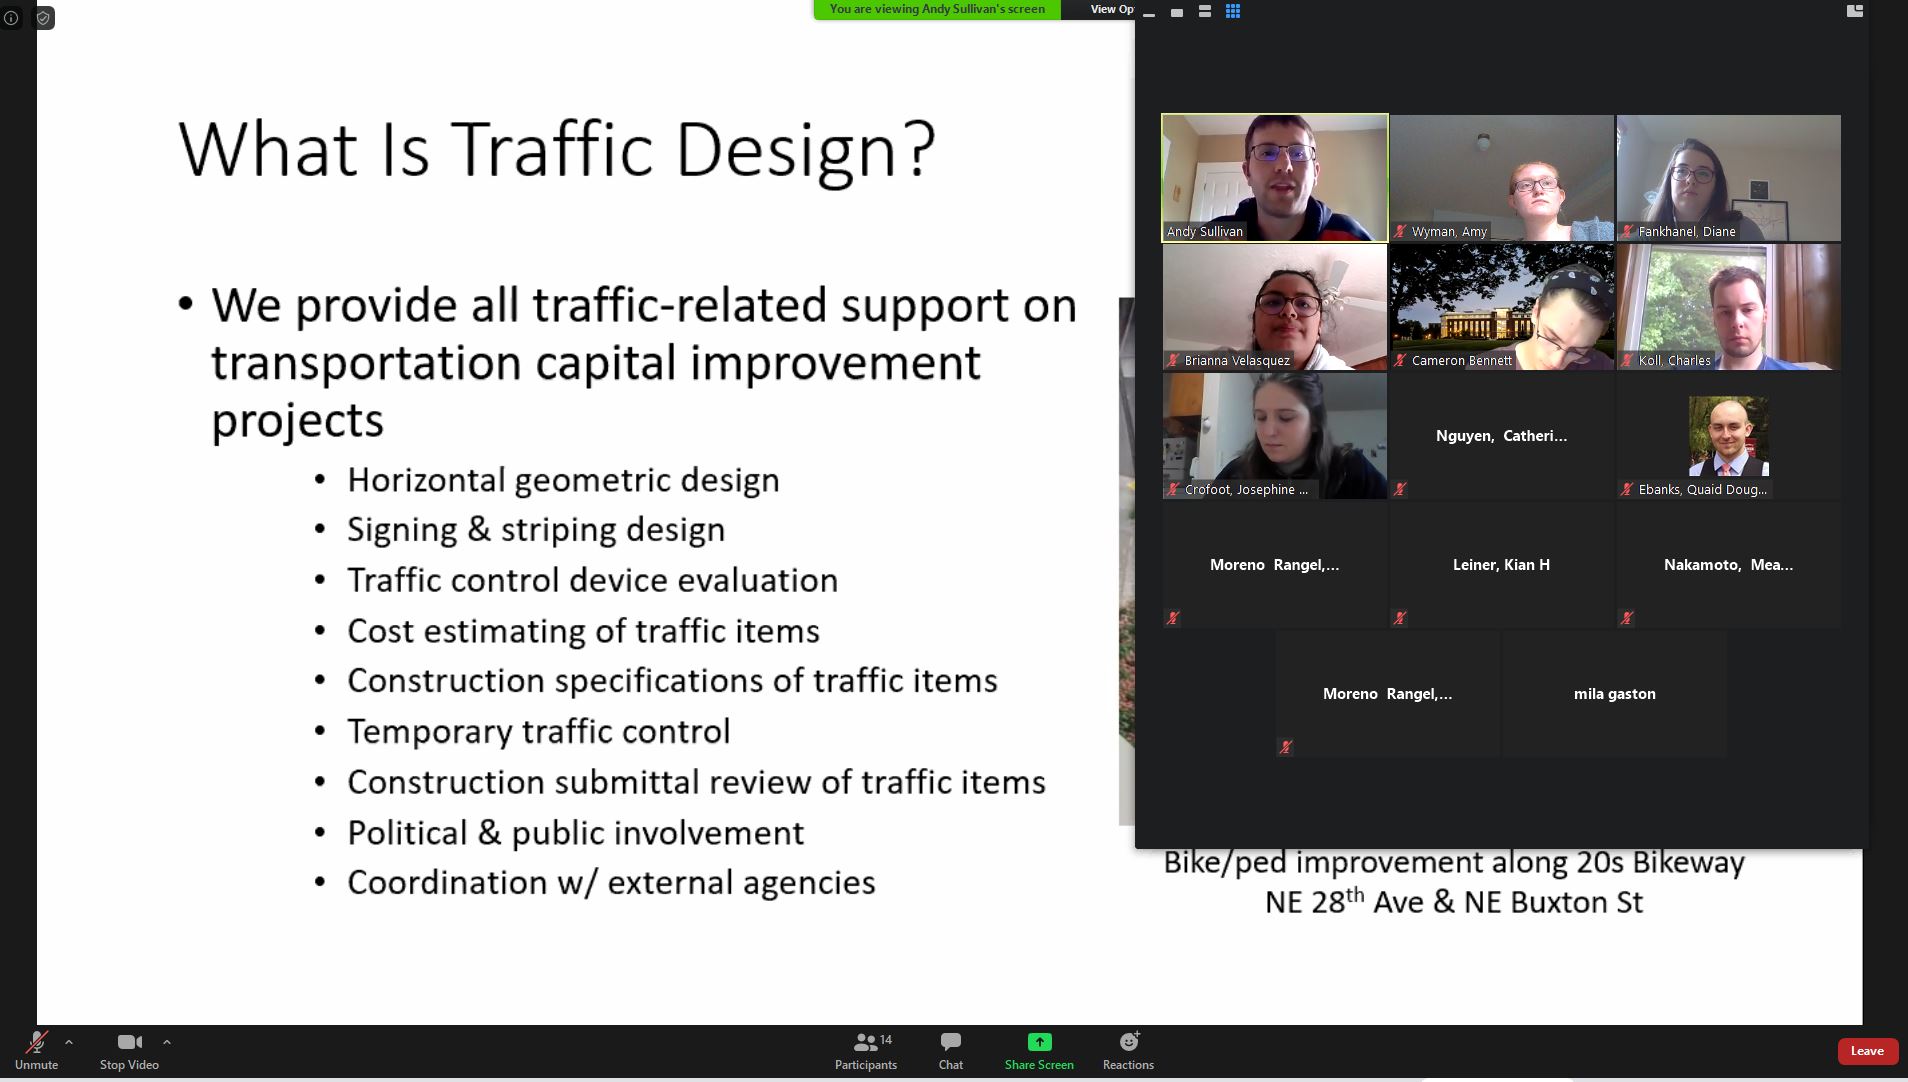
Task: Leave the meeting
Action: coord(1866,1050)
